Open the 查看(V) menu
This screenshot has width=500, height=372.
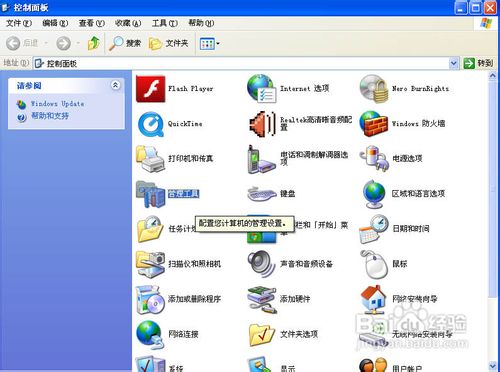[92, 23]
